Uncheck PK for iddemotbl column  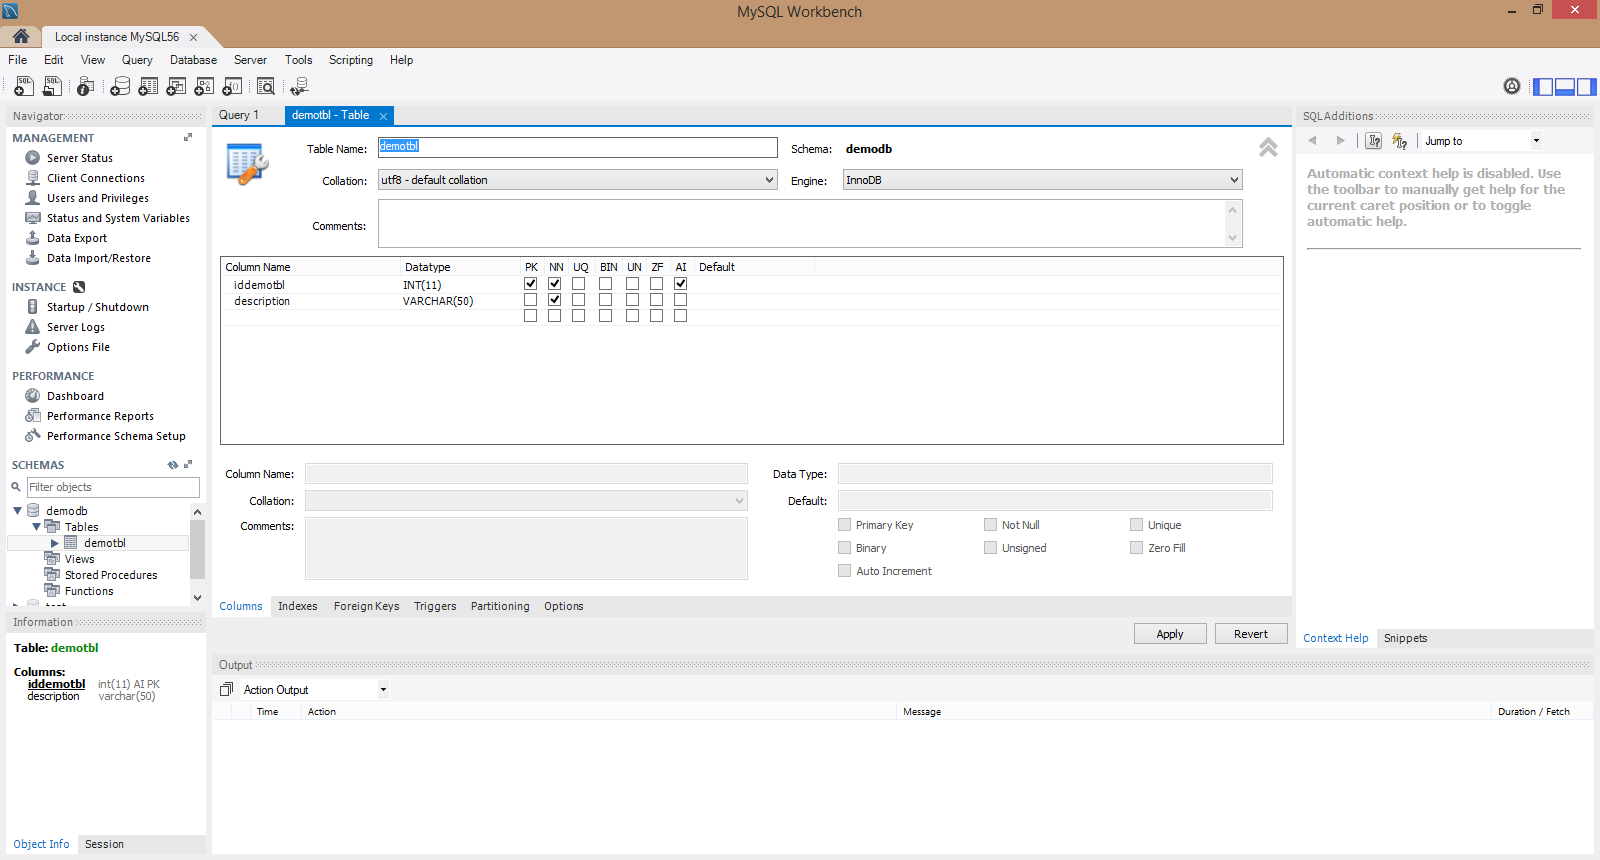531,284
